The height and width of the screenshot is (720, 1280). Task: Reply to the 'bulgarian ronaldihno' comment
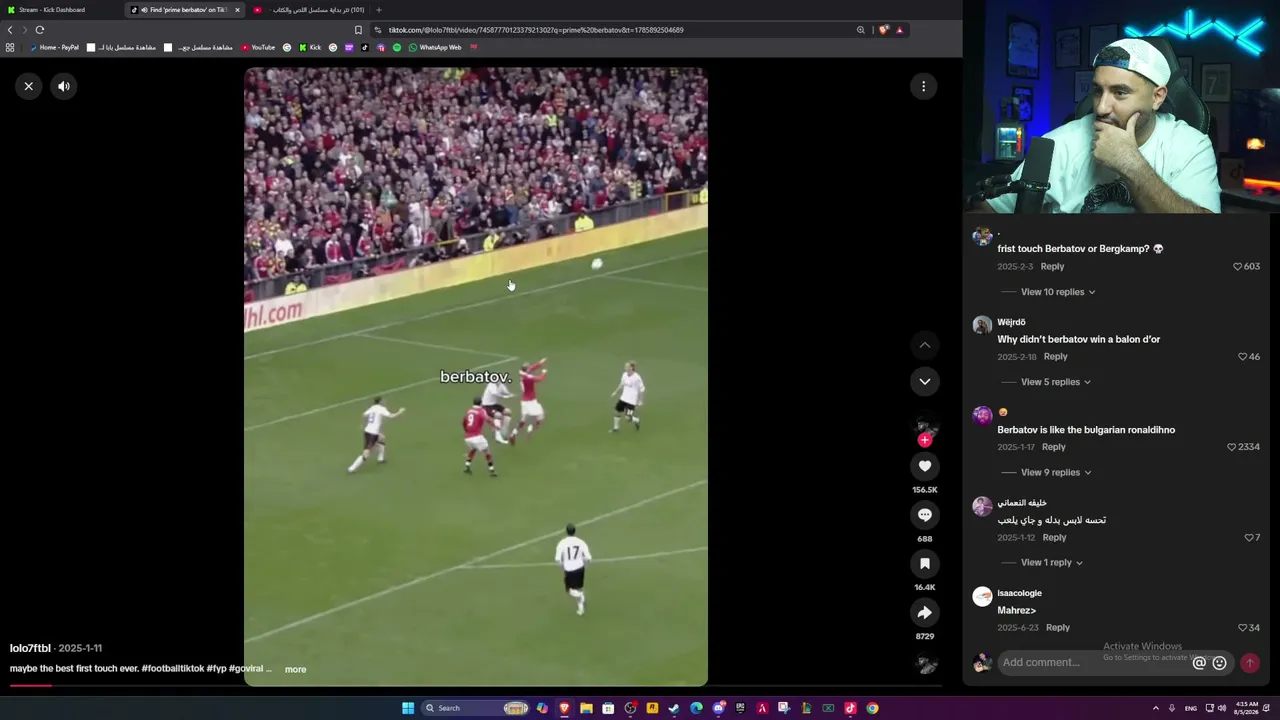point(1053,447)
